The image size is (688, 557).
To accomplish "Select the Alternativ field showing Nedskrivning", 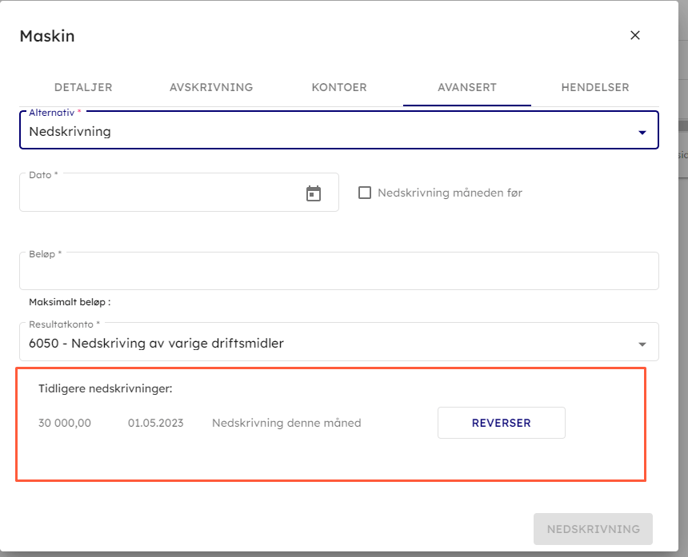I will 320,131.
